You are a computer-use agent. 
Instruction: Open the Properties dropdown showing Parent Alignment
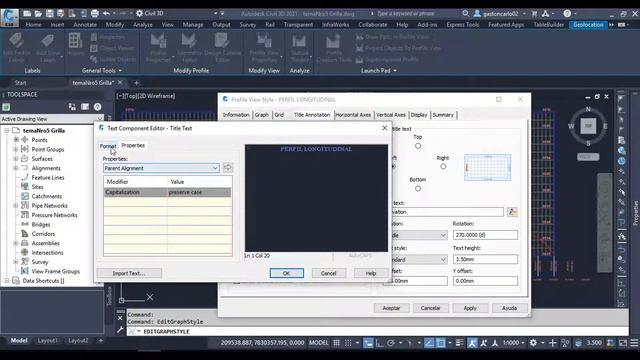[x=161, y=168]
